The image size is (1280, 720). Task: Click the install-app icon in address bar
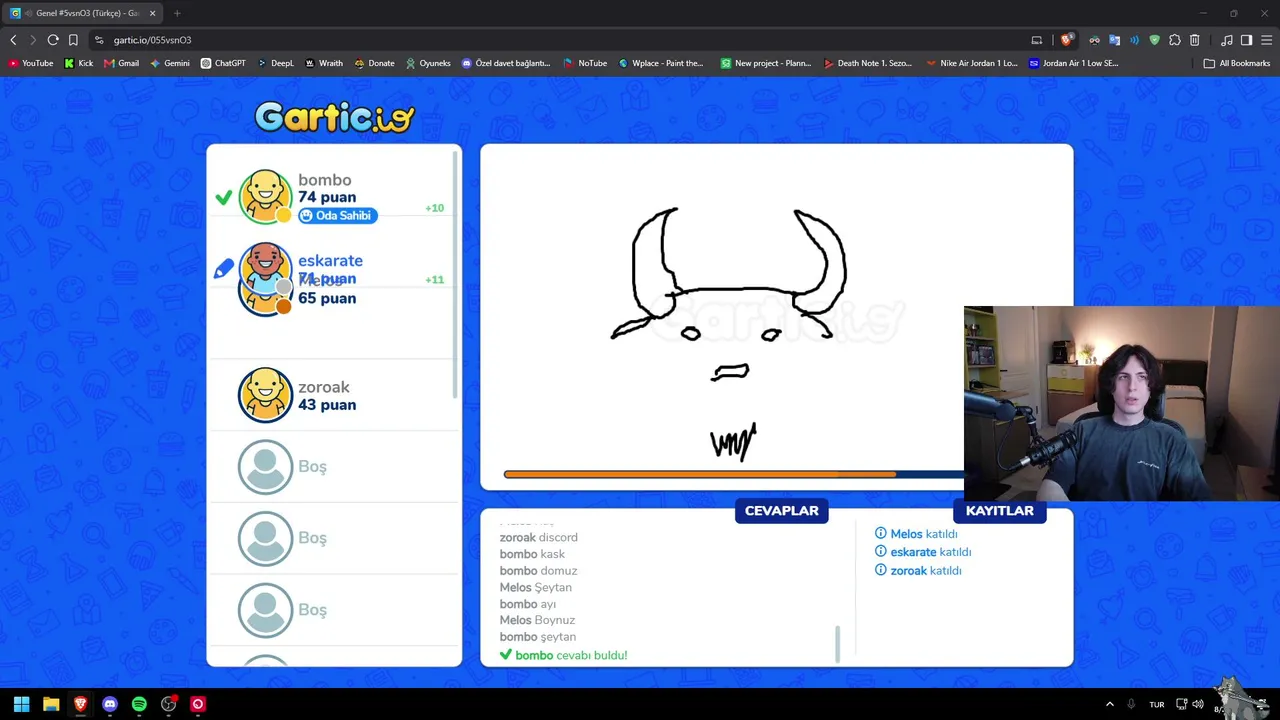(x=1037, y=40)
